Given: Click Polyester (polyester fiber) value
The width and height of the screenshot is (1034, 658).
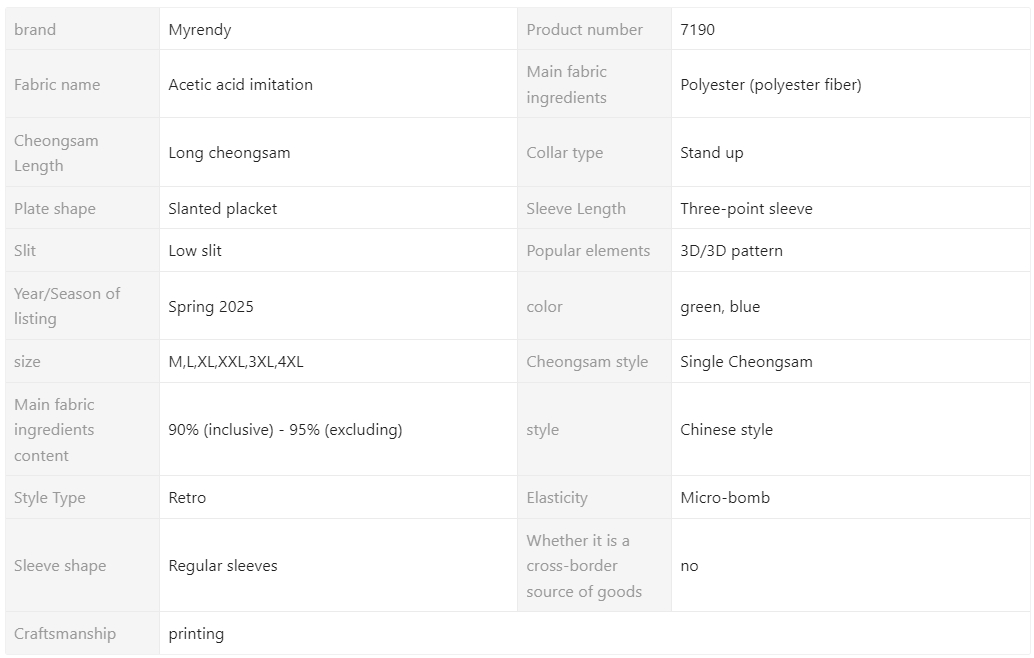Looking at the screenshot, I should (x=771, y=84).
